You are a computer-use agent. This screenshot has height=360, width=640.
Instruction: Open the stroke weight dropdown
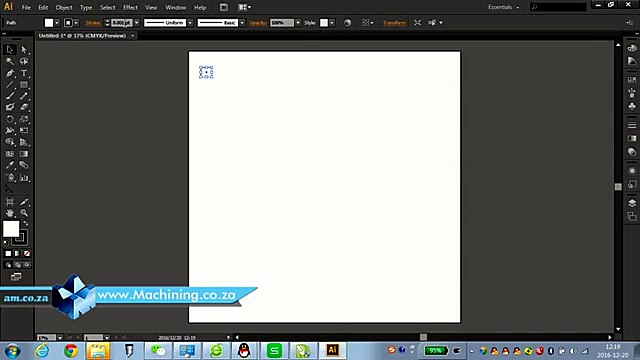tap(137, 23)
